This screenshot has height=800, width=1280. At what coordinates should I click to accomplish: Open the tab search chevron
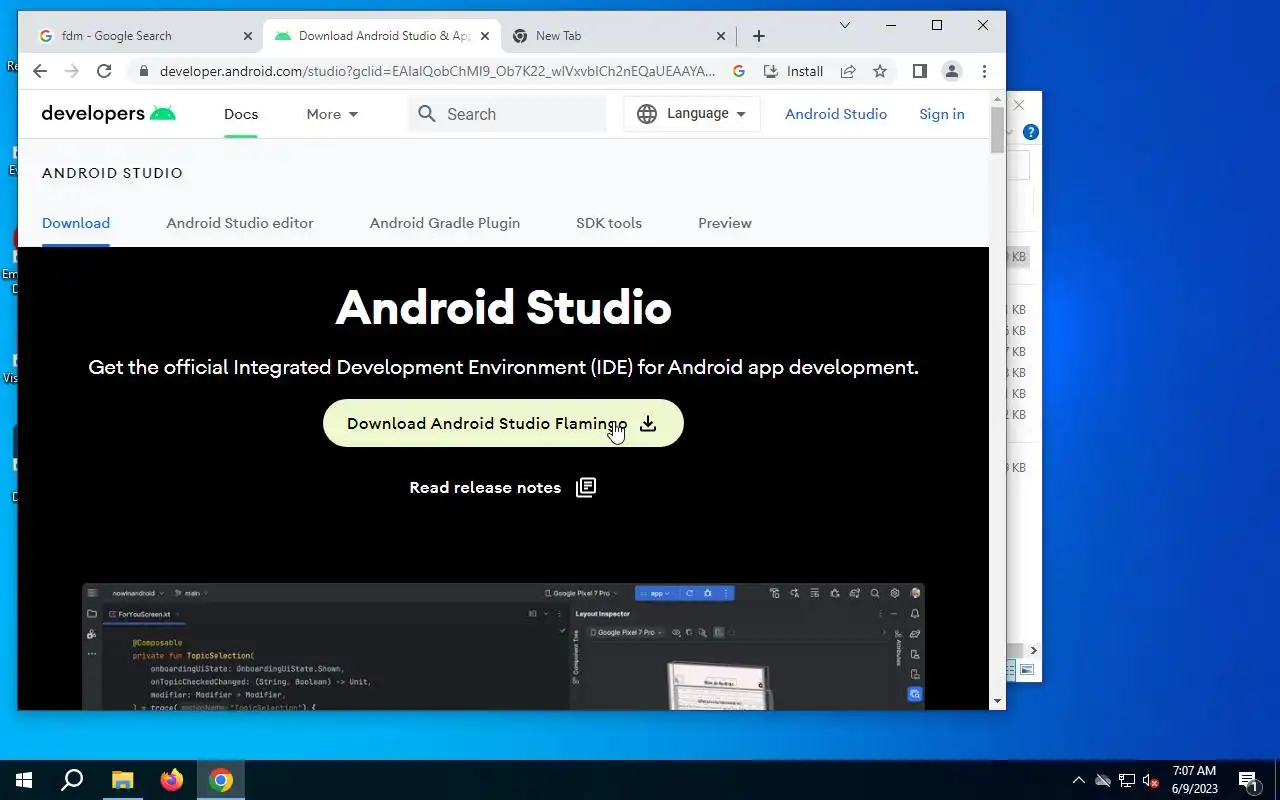point(845,25)
